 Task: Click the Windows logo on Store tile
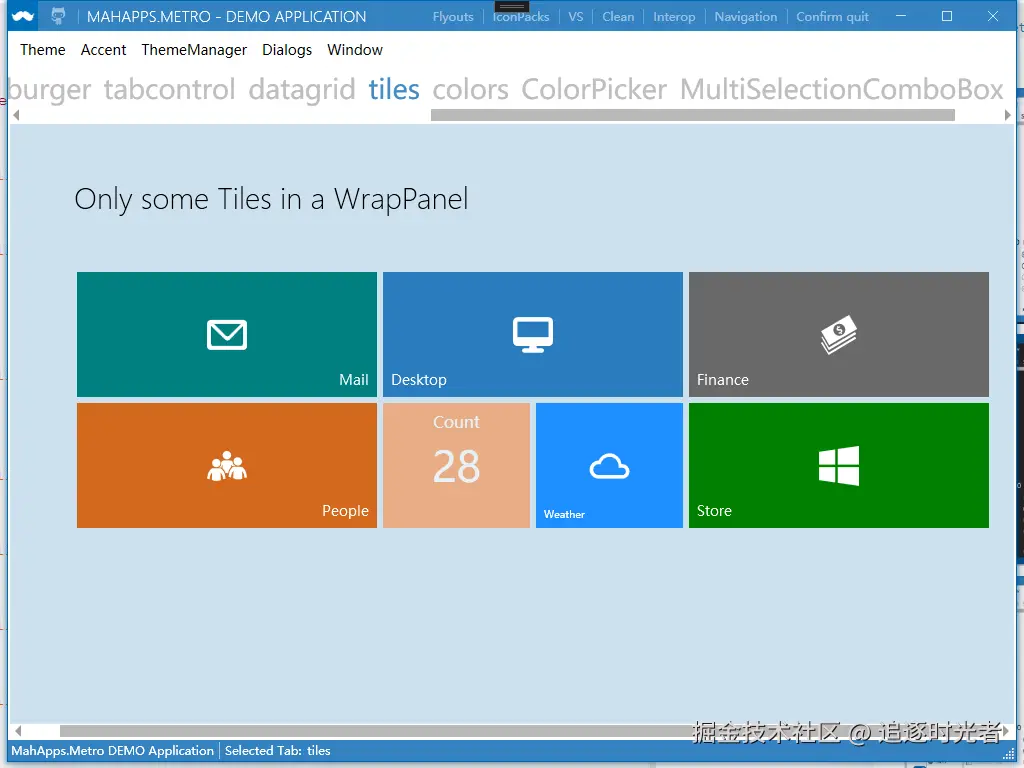[839, 466]
